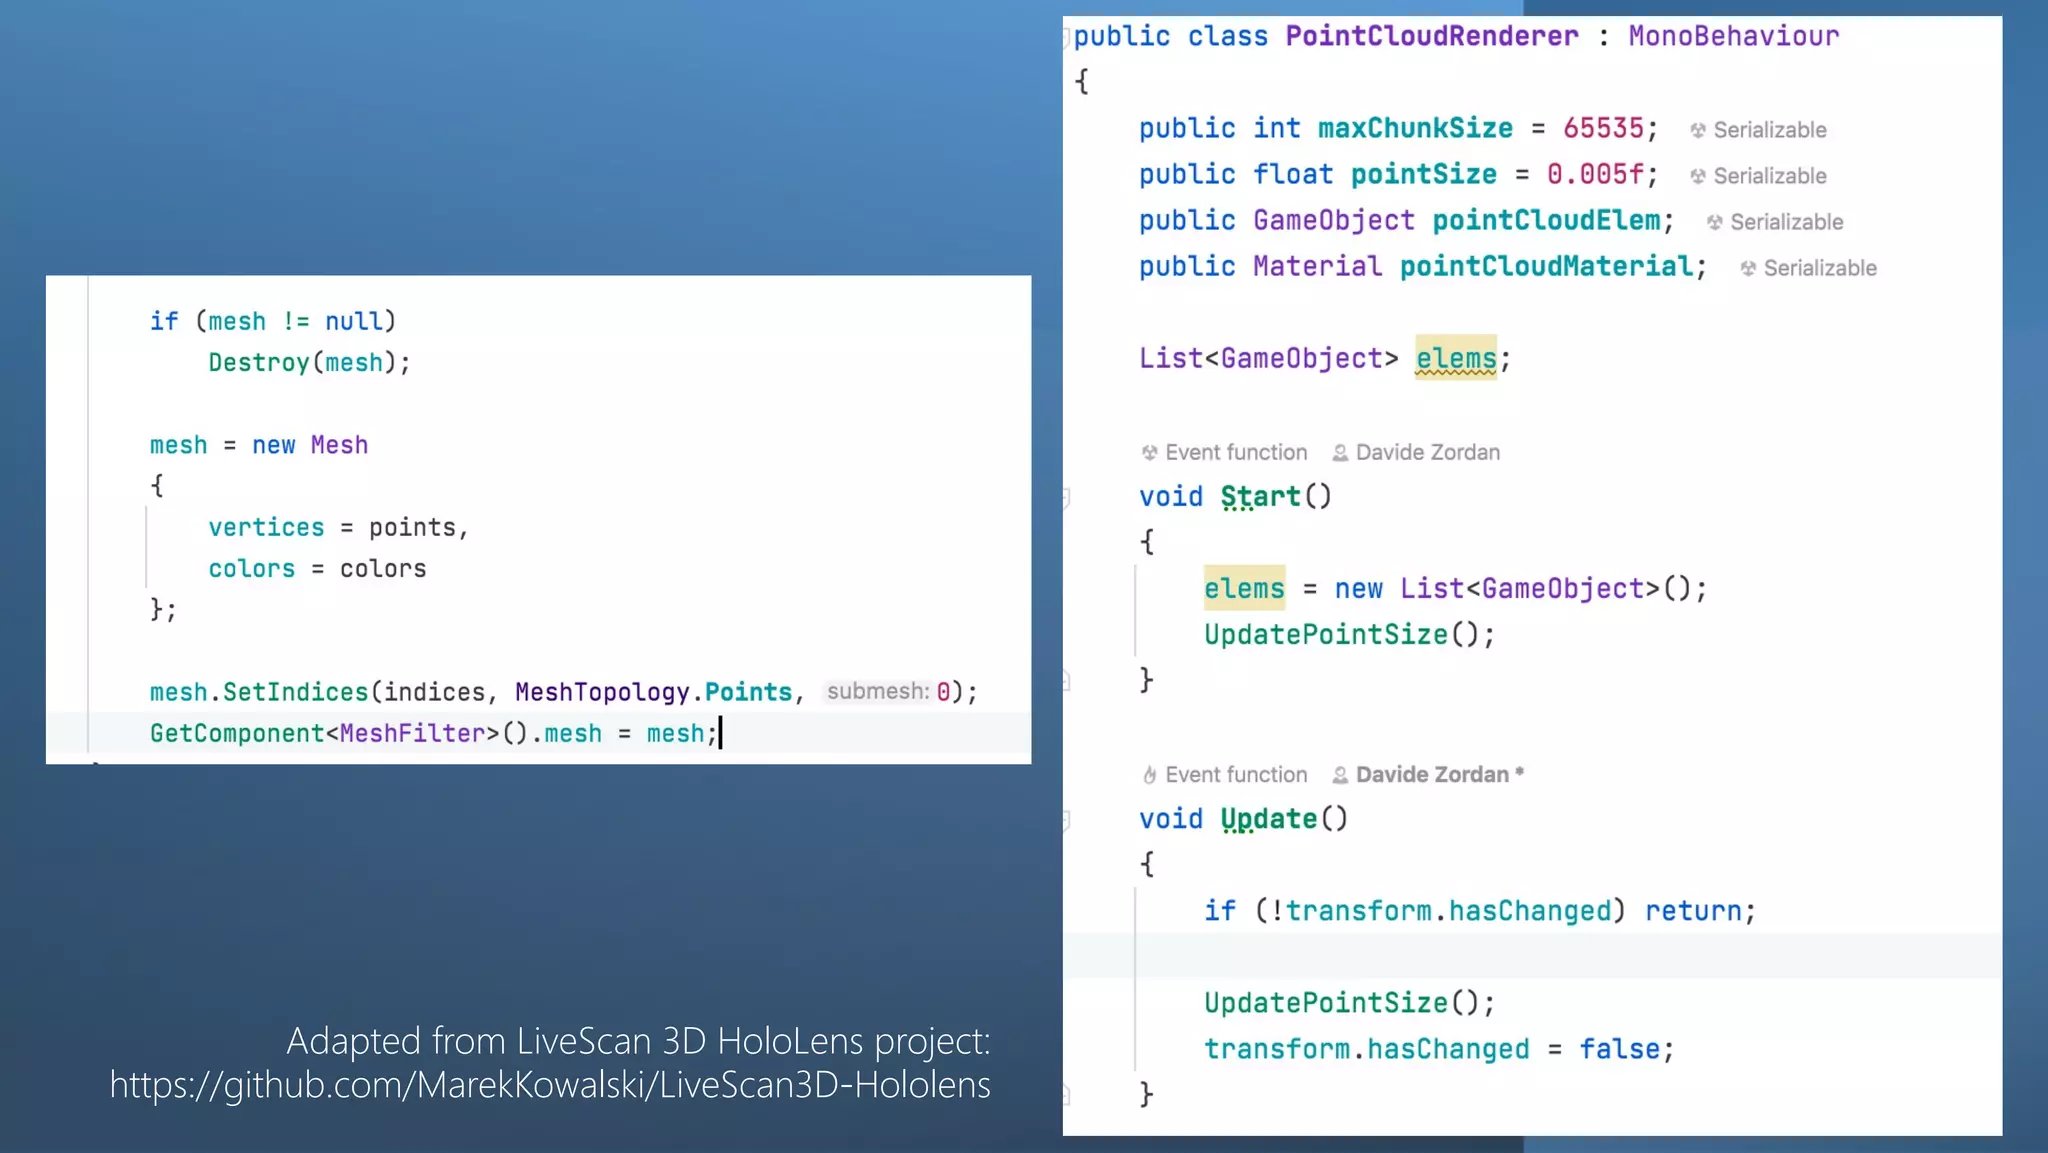
Task: Click the Event function label above Update()
Action: coord(1236,775)
